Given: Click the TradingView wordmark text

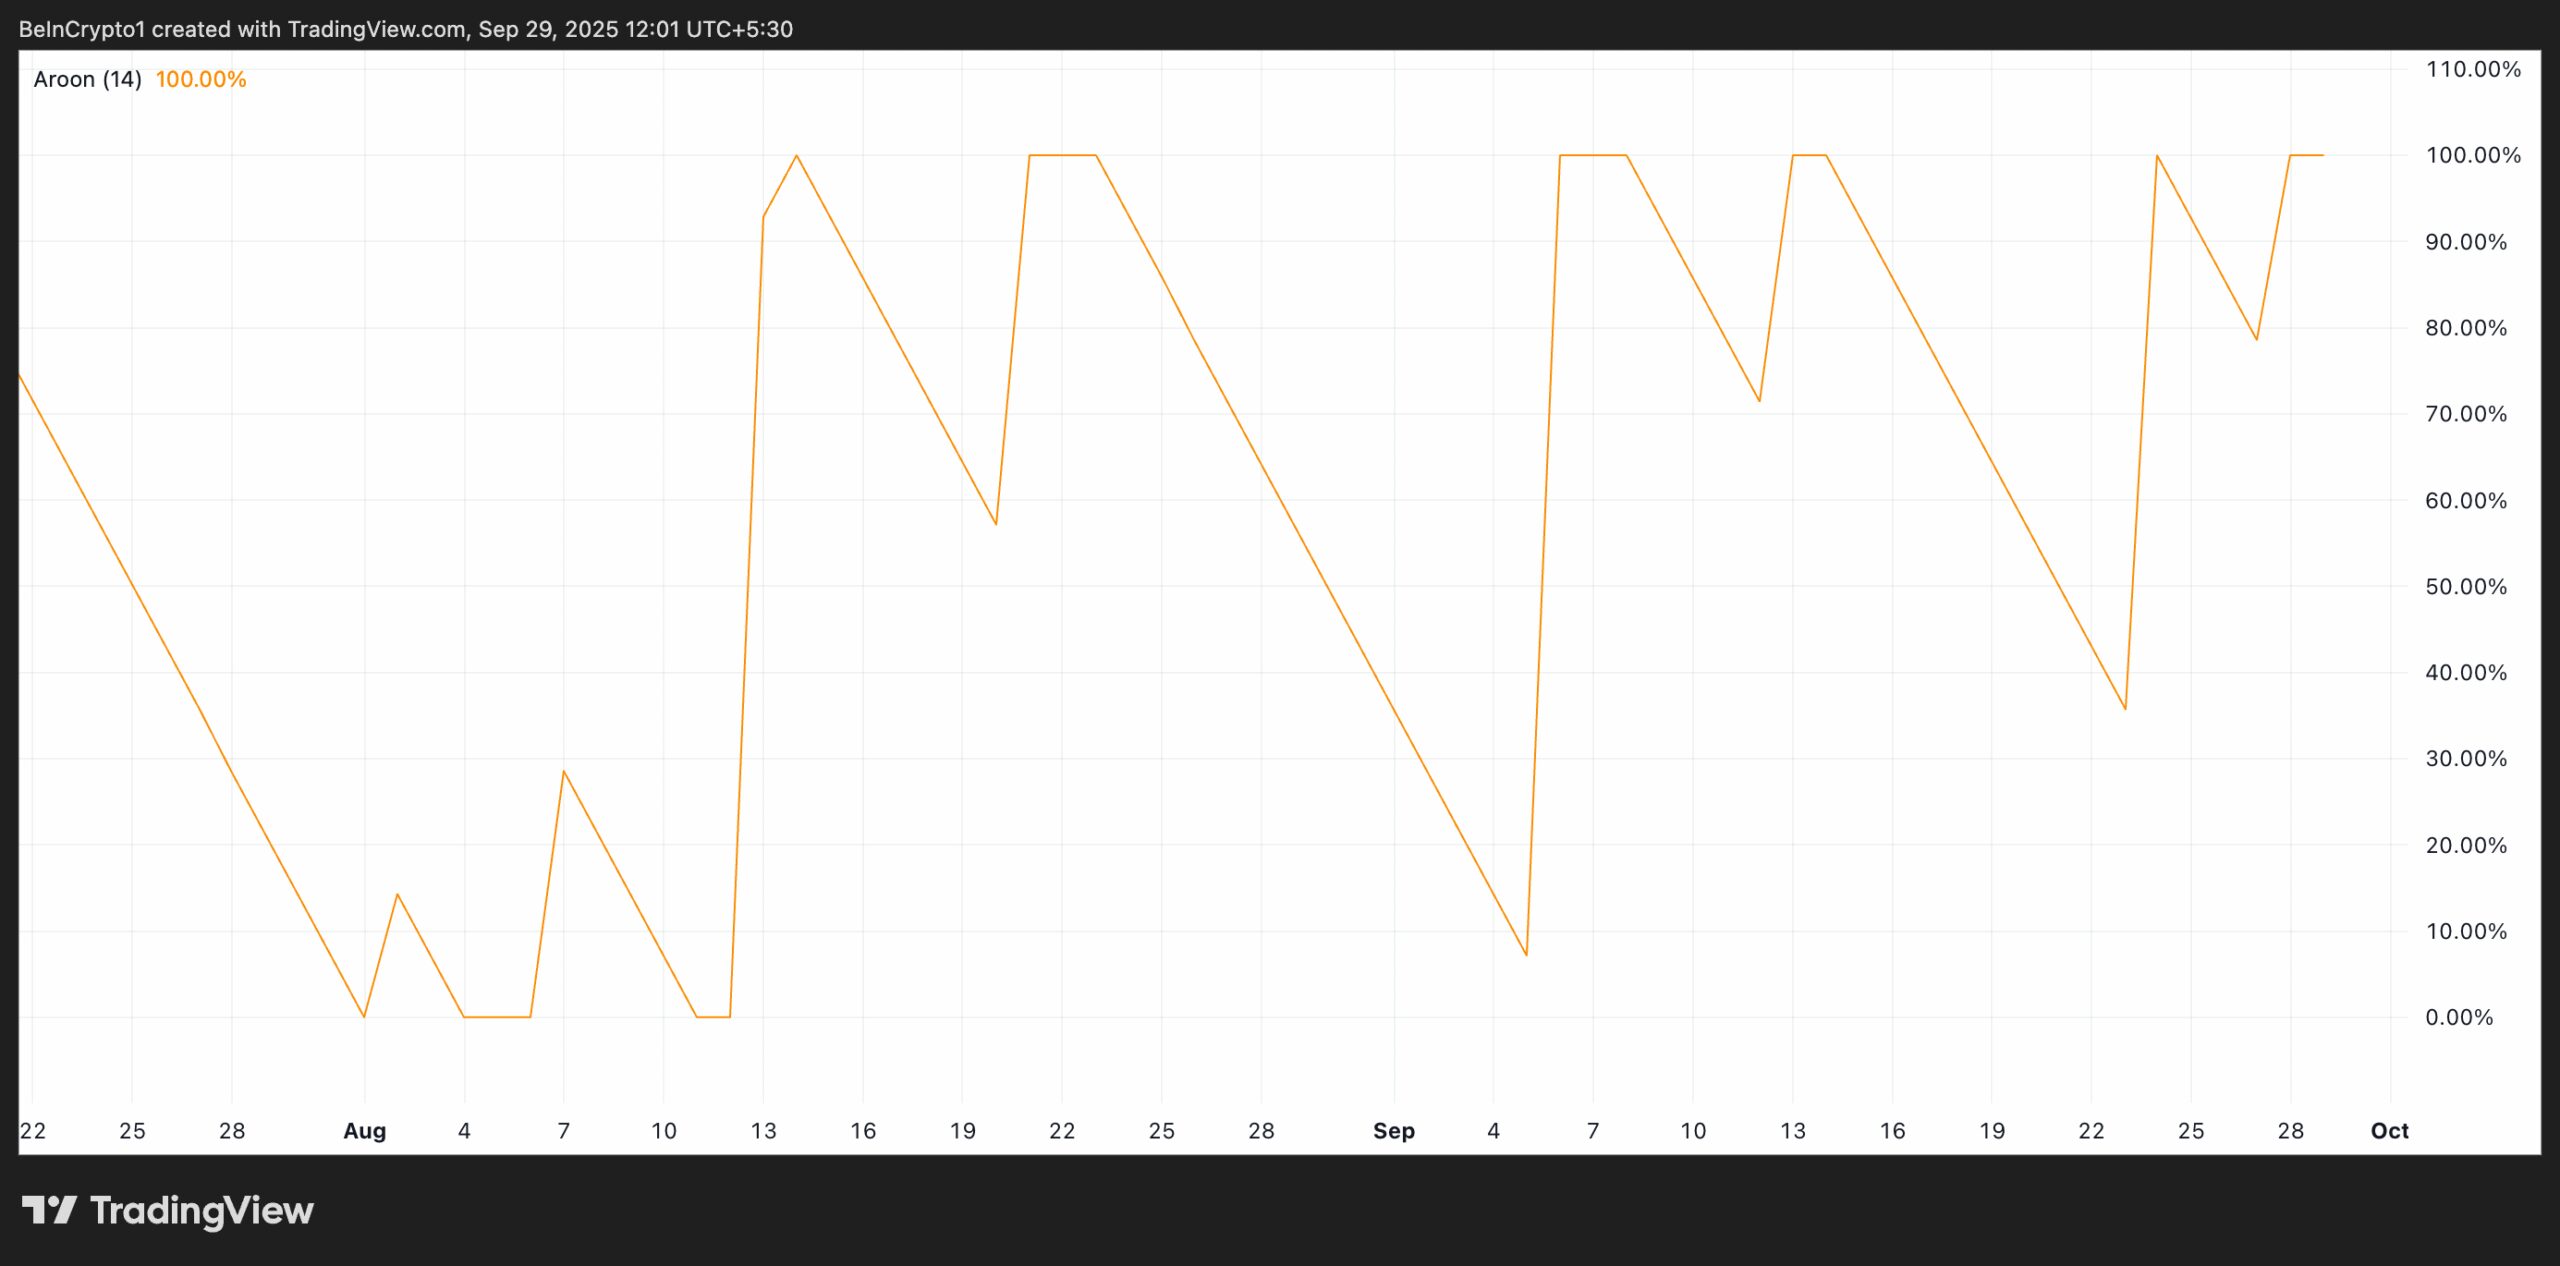Looking at the screenshot, I should click(201, 1211).
